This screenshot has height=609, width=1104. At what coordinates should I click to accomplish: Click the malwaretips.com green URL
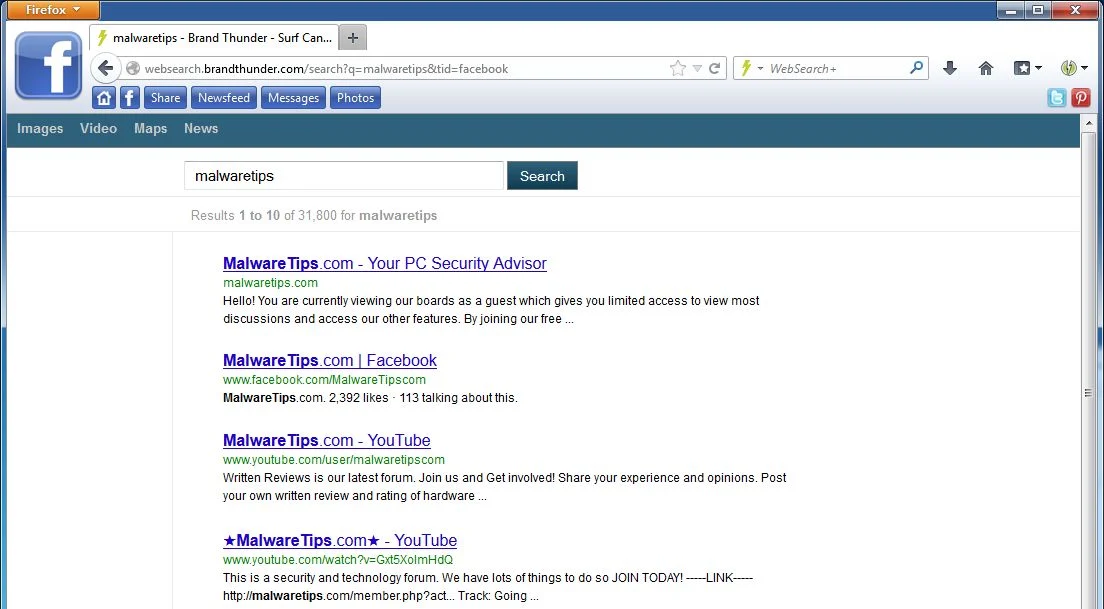coord(270,283)
